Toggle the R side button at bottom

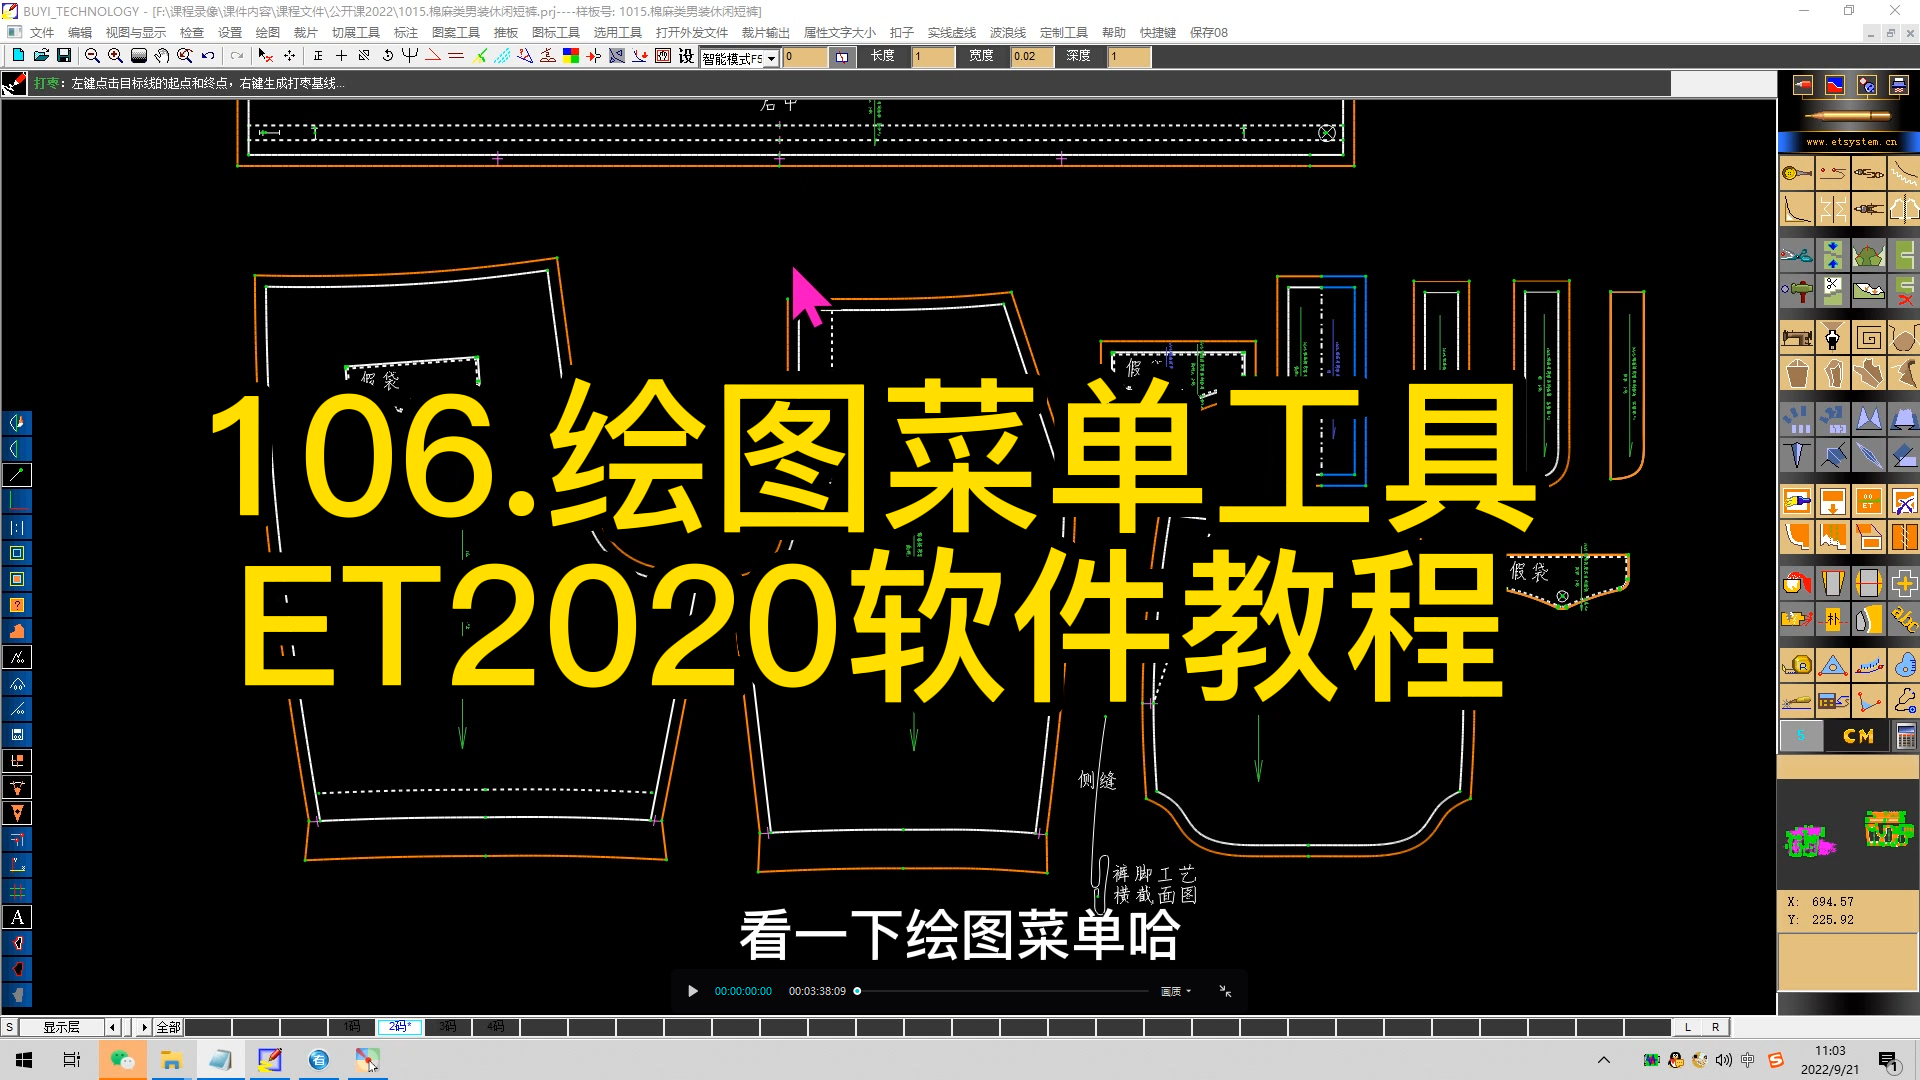tap(1715, 1027)
